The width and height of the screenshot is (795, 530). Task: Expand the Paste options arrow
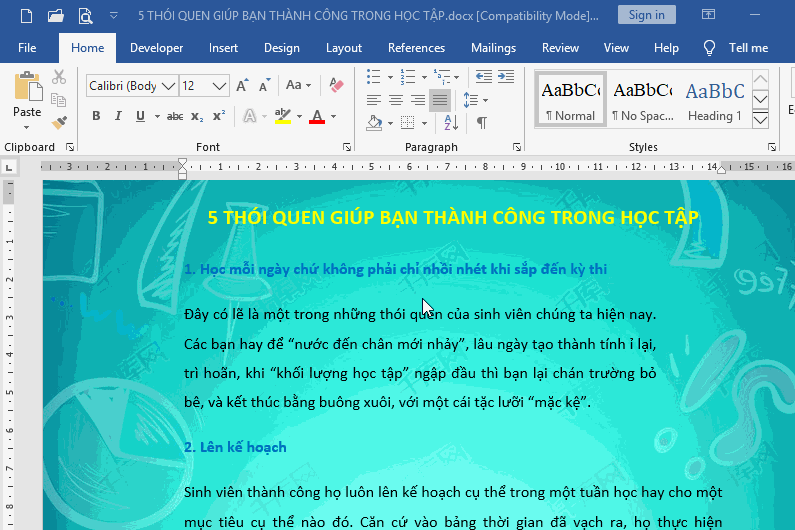(x=27, y=127)
